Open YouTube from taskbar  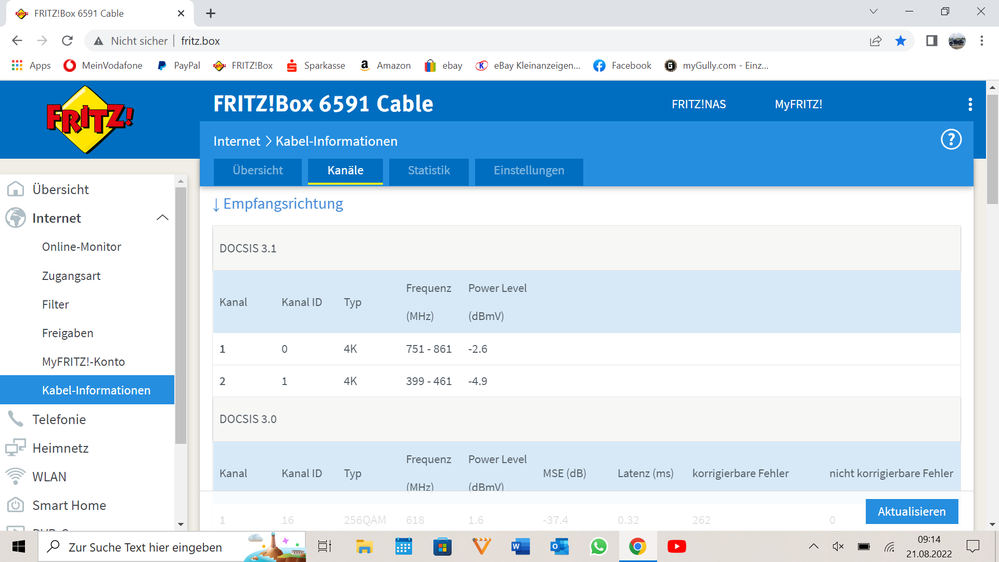(677, 547)
